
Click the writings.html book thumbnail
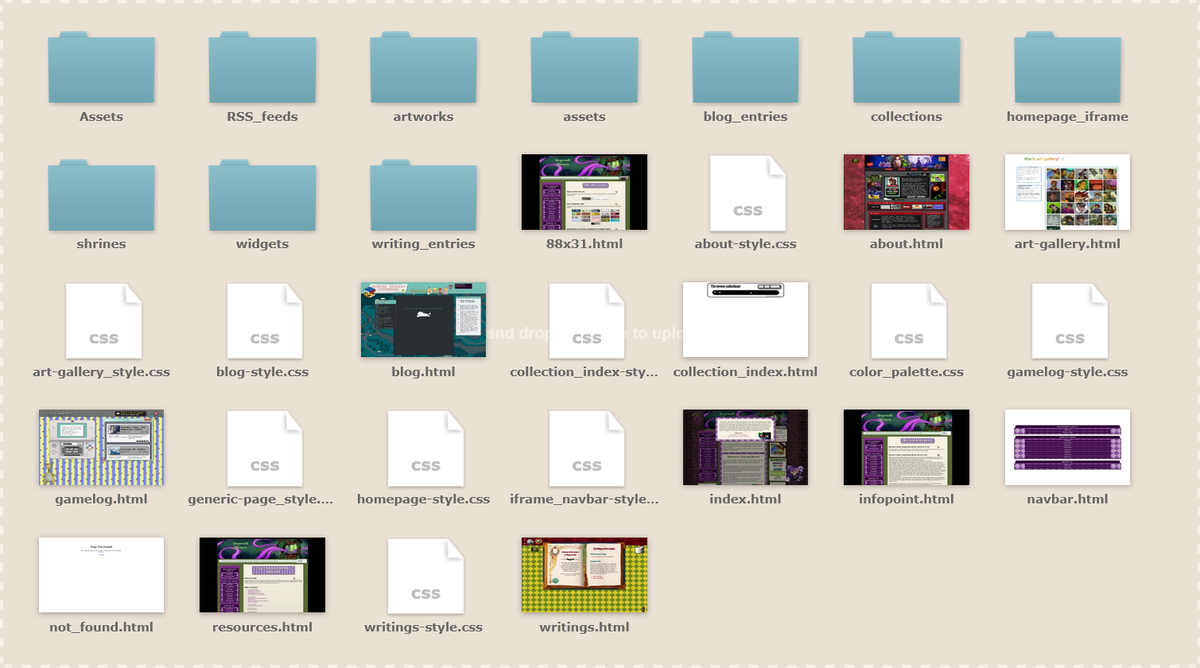584,575
